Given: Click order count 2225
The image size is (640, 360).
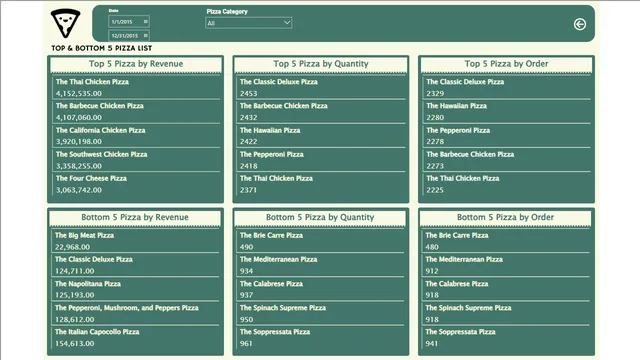Looking at the screenshot, I should point(435,190).
